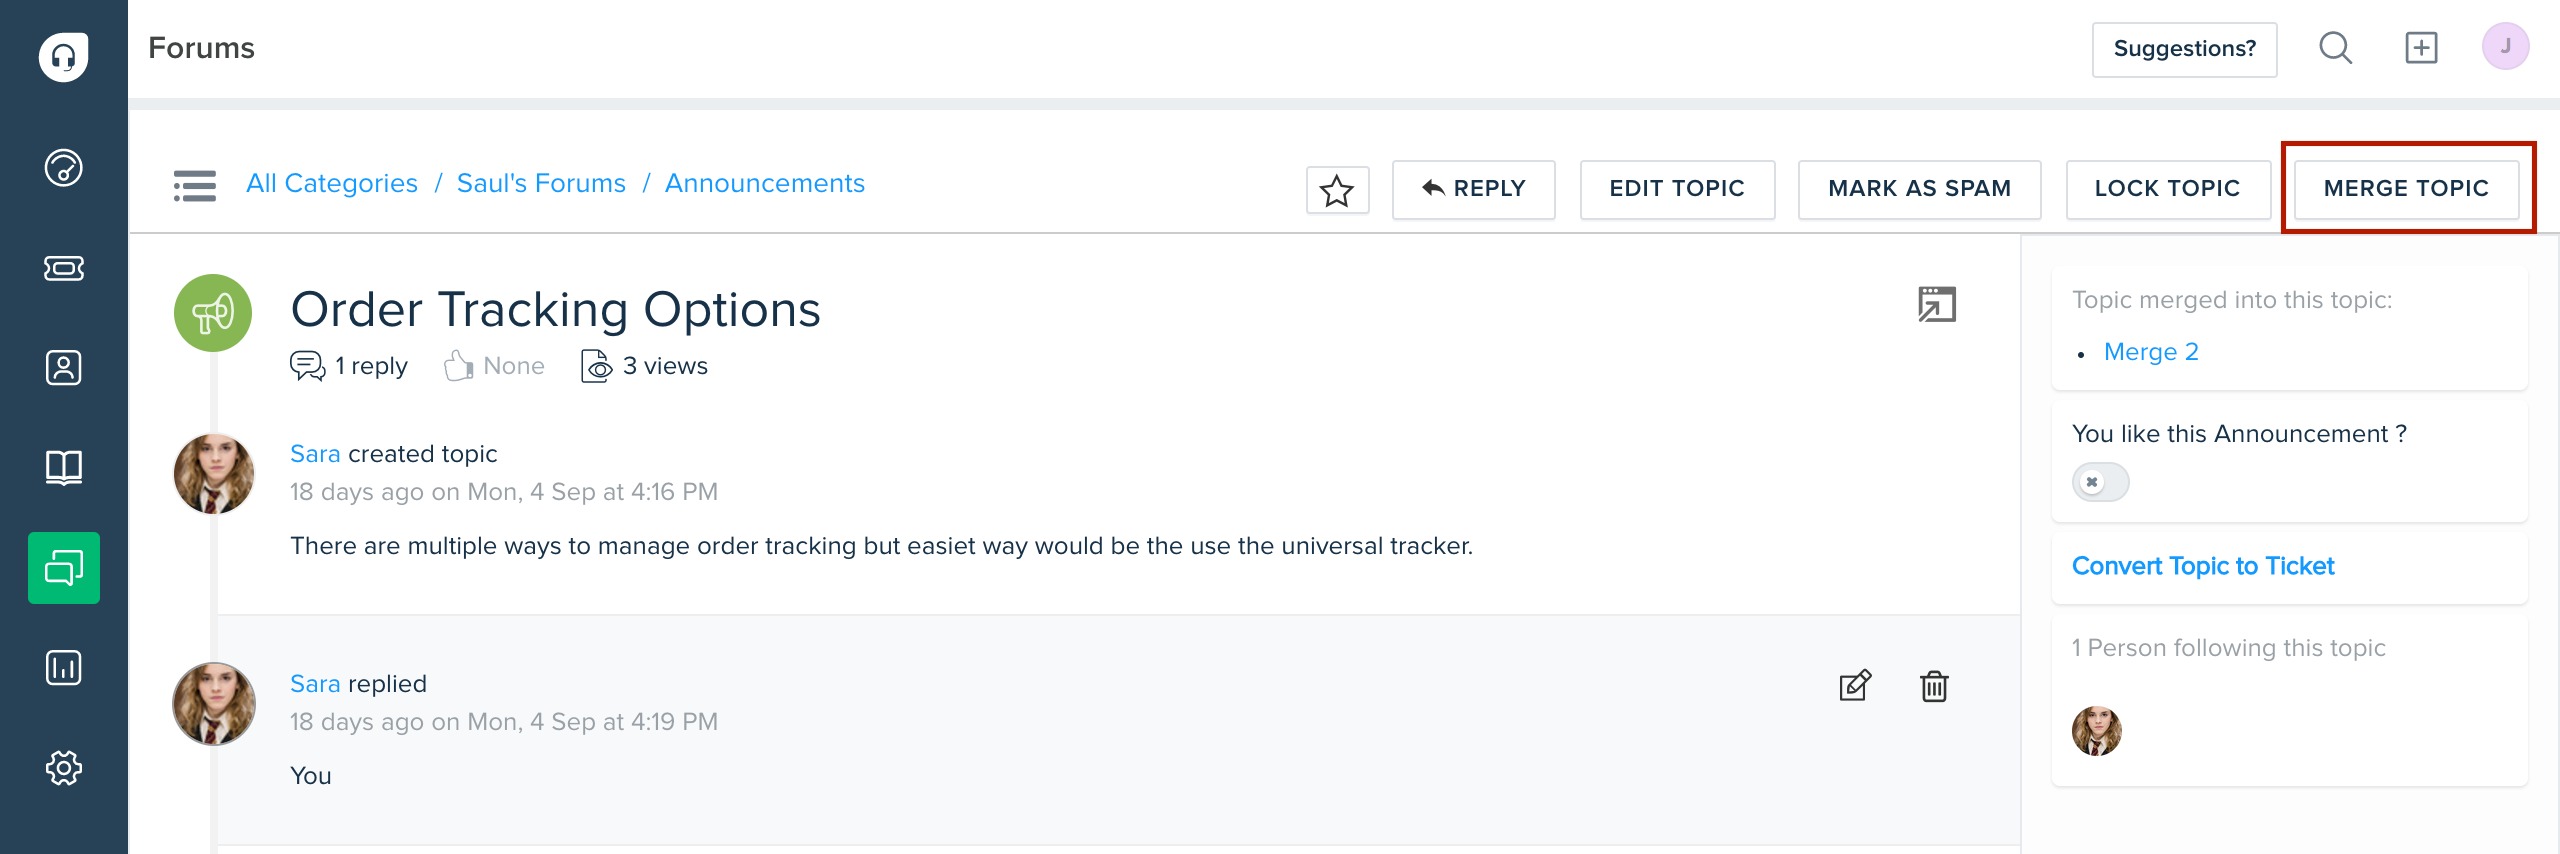Open the Contacts icon in sidebar
The image size is (2560, 854).
(x=63, y=367)
